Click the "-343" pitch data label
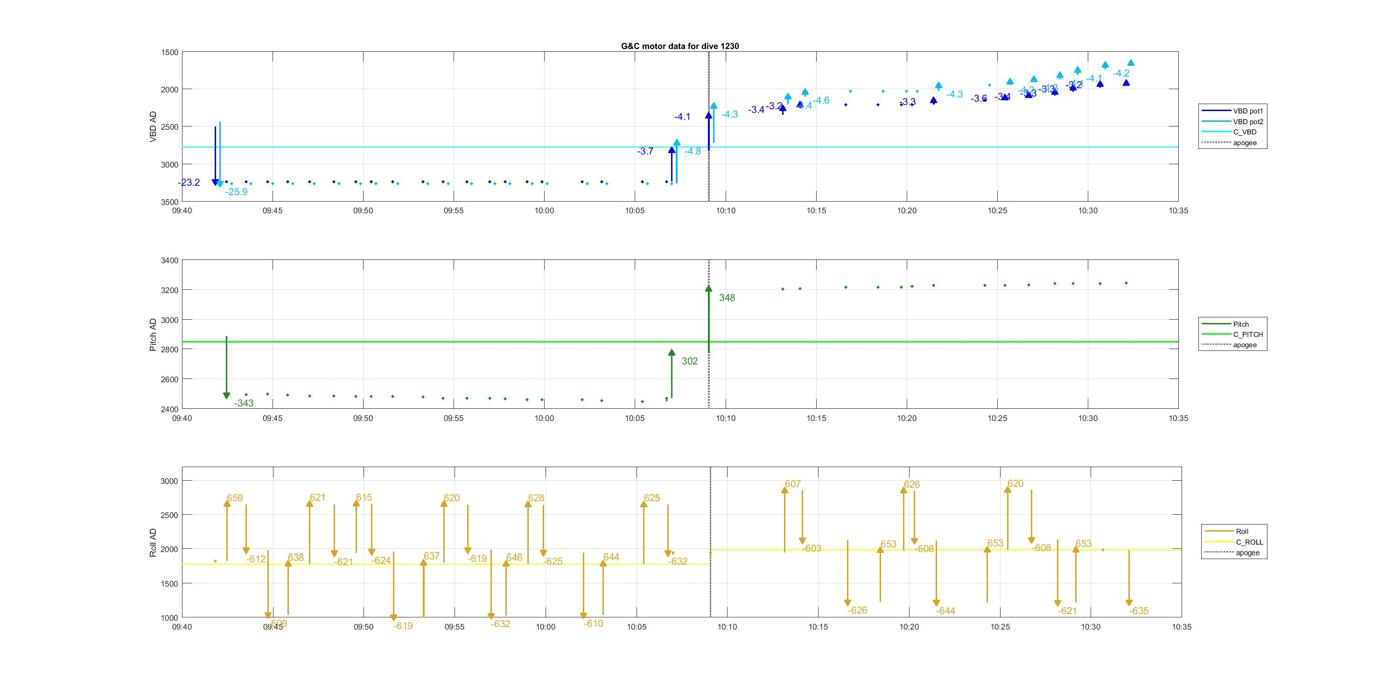The image size is (1400, 693). tap(244, 403)
